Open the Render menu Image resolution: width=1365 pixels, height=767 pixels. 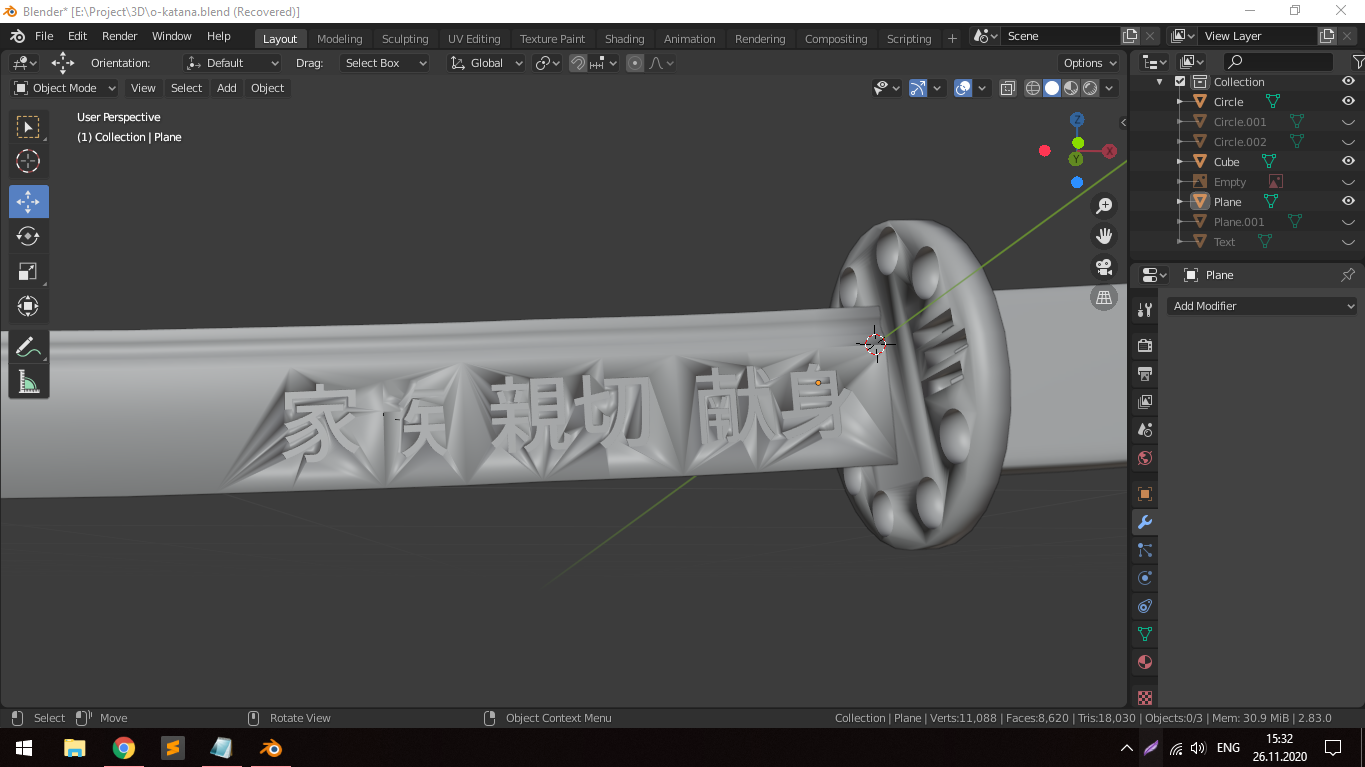120,36
